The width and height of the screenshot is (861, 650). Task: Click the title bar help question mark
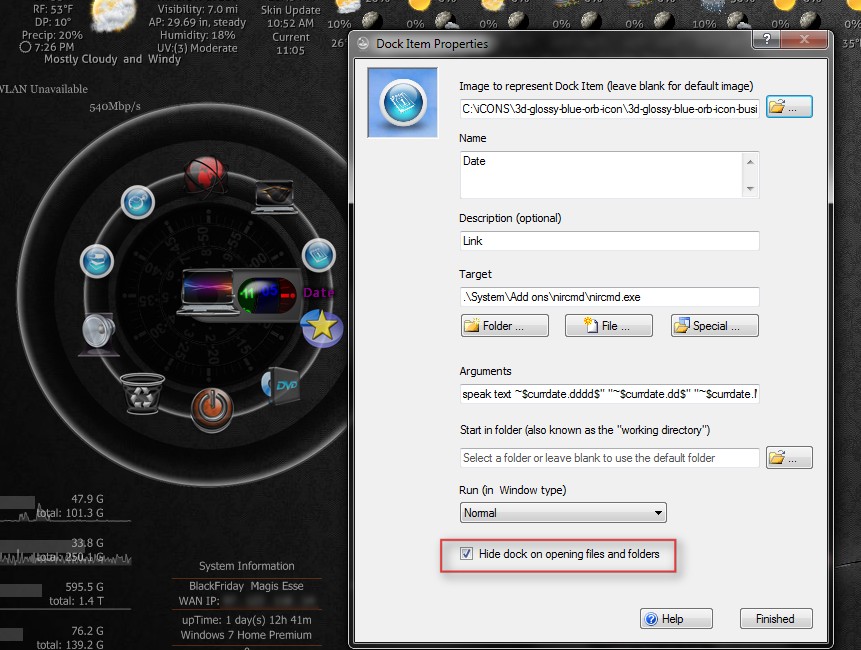[766, 41]
